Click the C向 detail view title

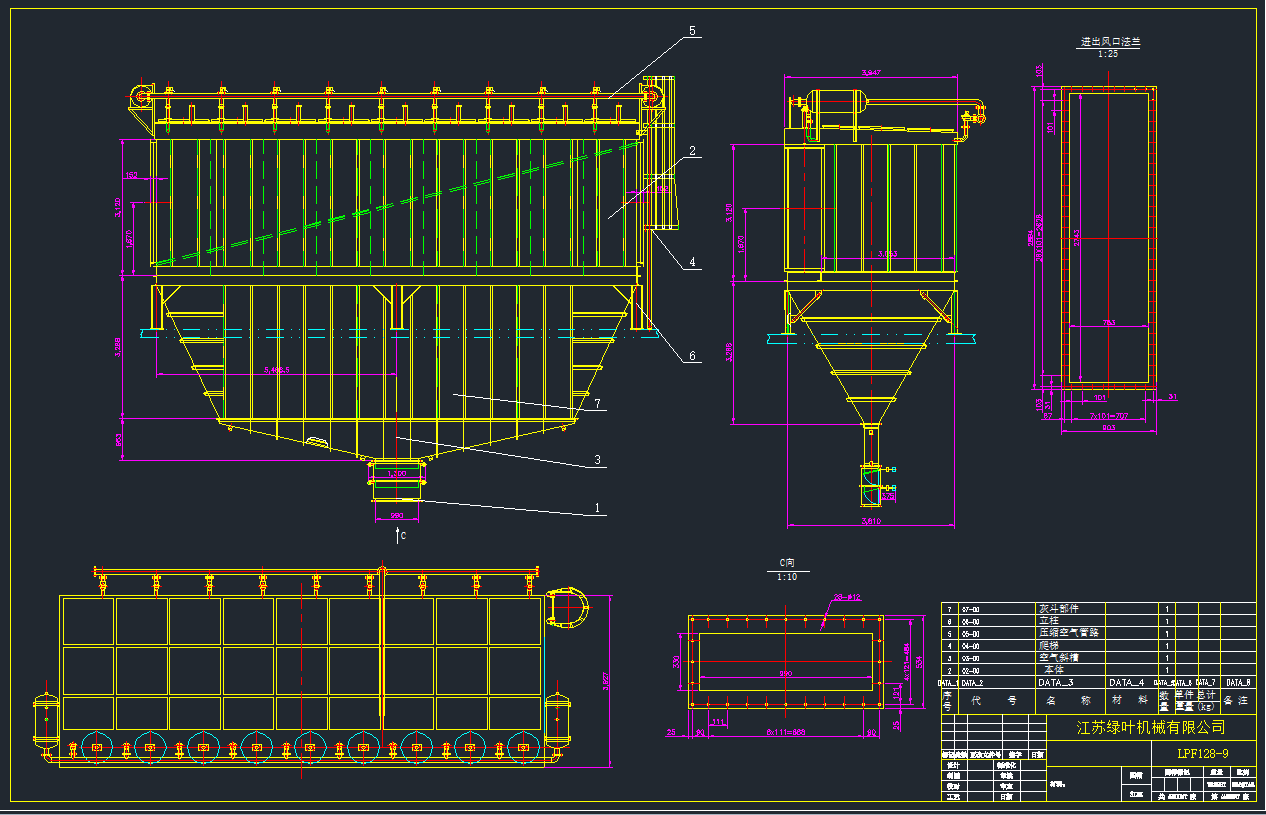786,563
